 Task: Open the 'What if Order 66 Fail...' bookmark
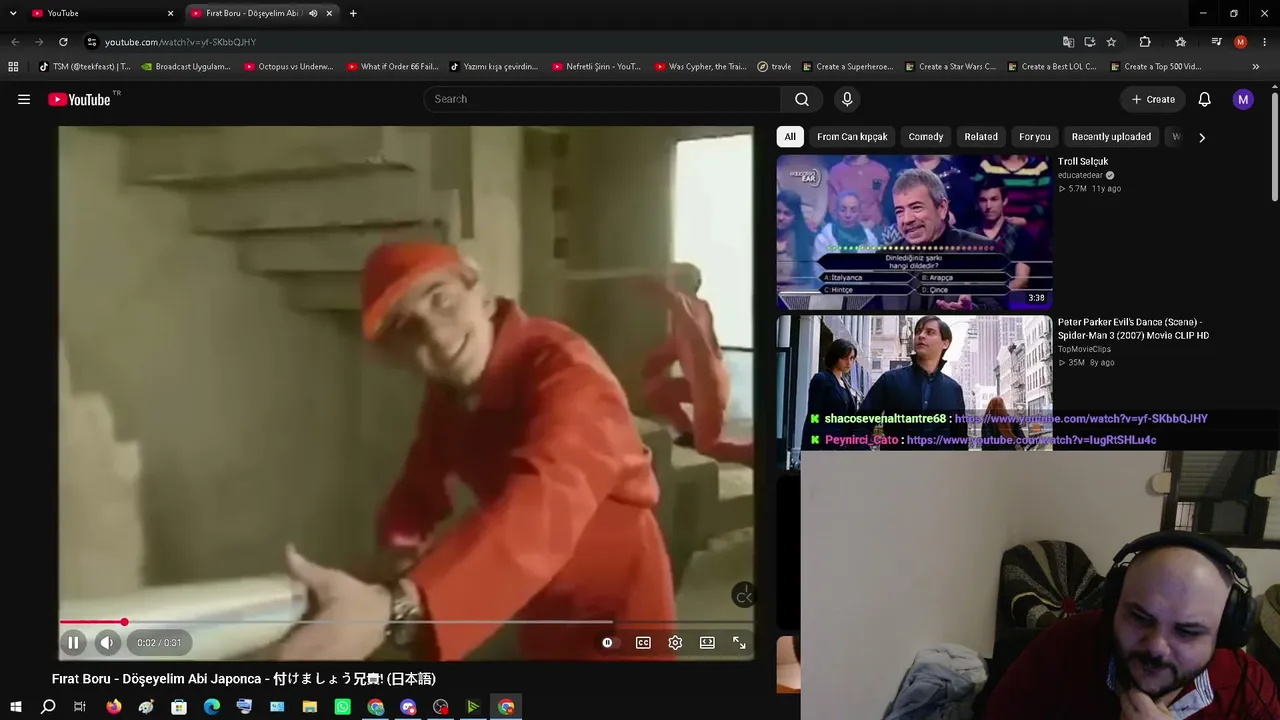tap(393, 67)
